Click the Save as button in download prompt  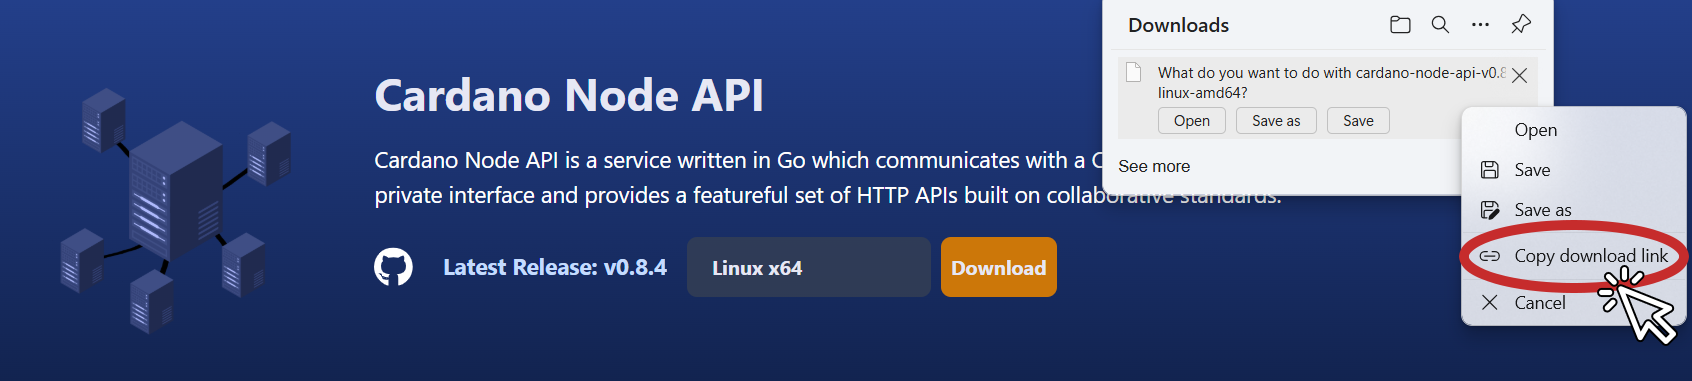point(1276,121)
